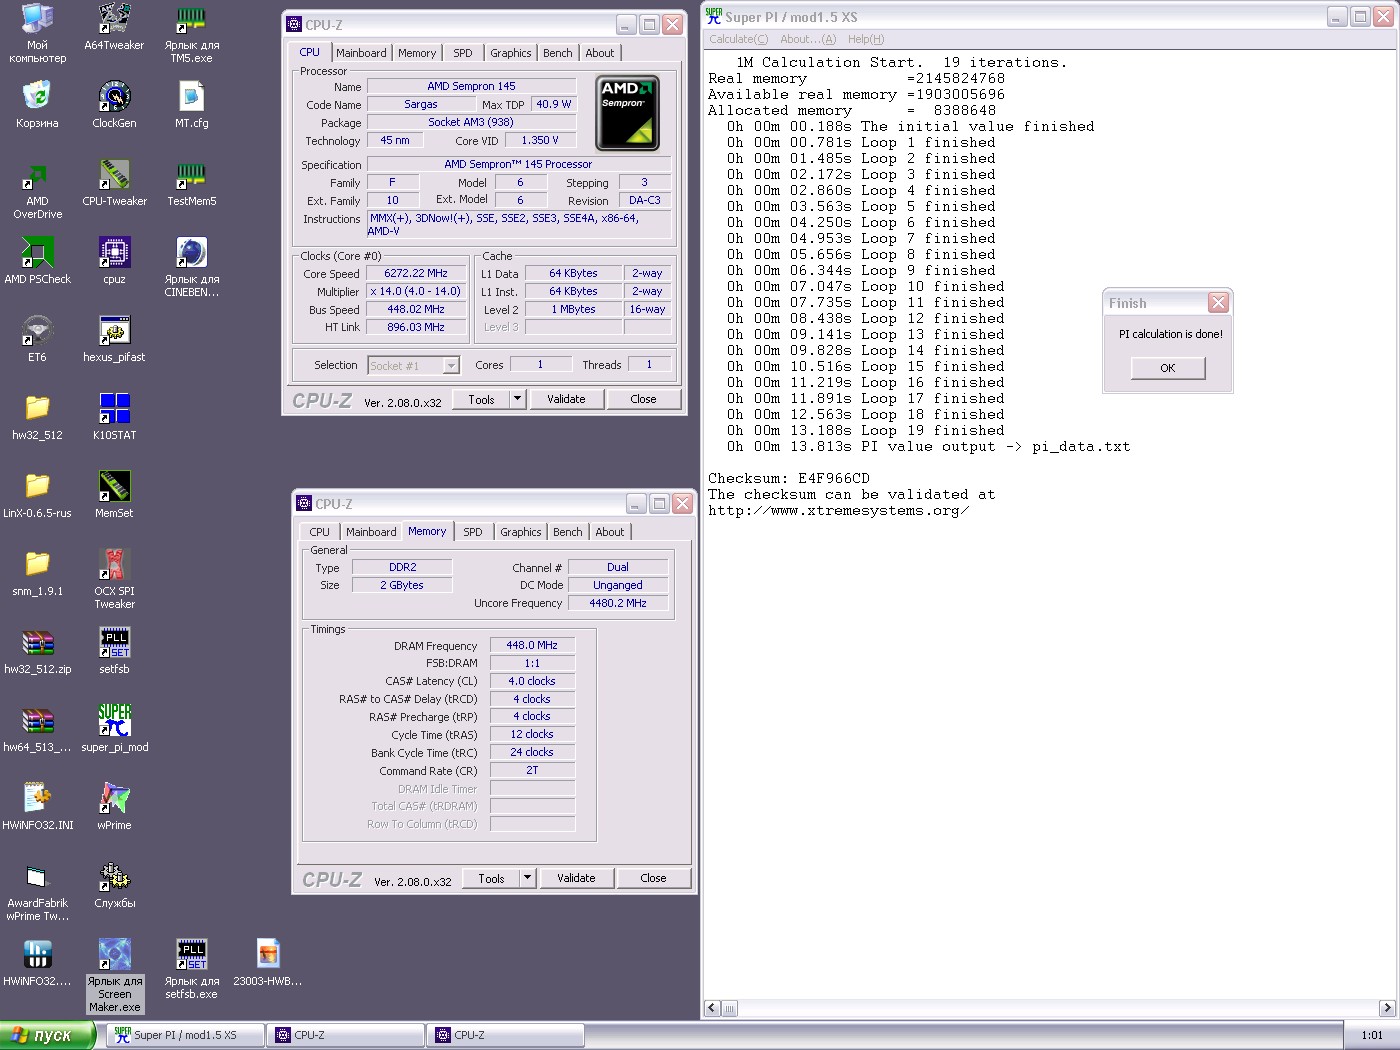This screenshot has width=1400, height=1050.
Task: Open the Help menu in Super PI
Action: click(866, 39)
